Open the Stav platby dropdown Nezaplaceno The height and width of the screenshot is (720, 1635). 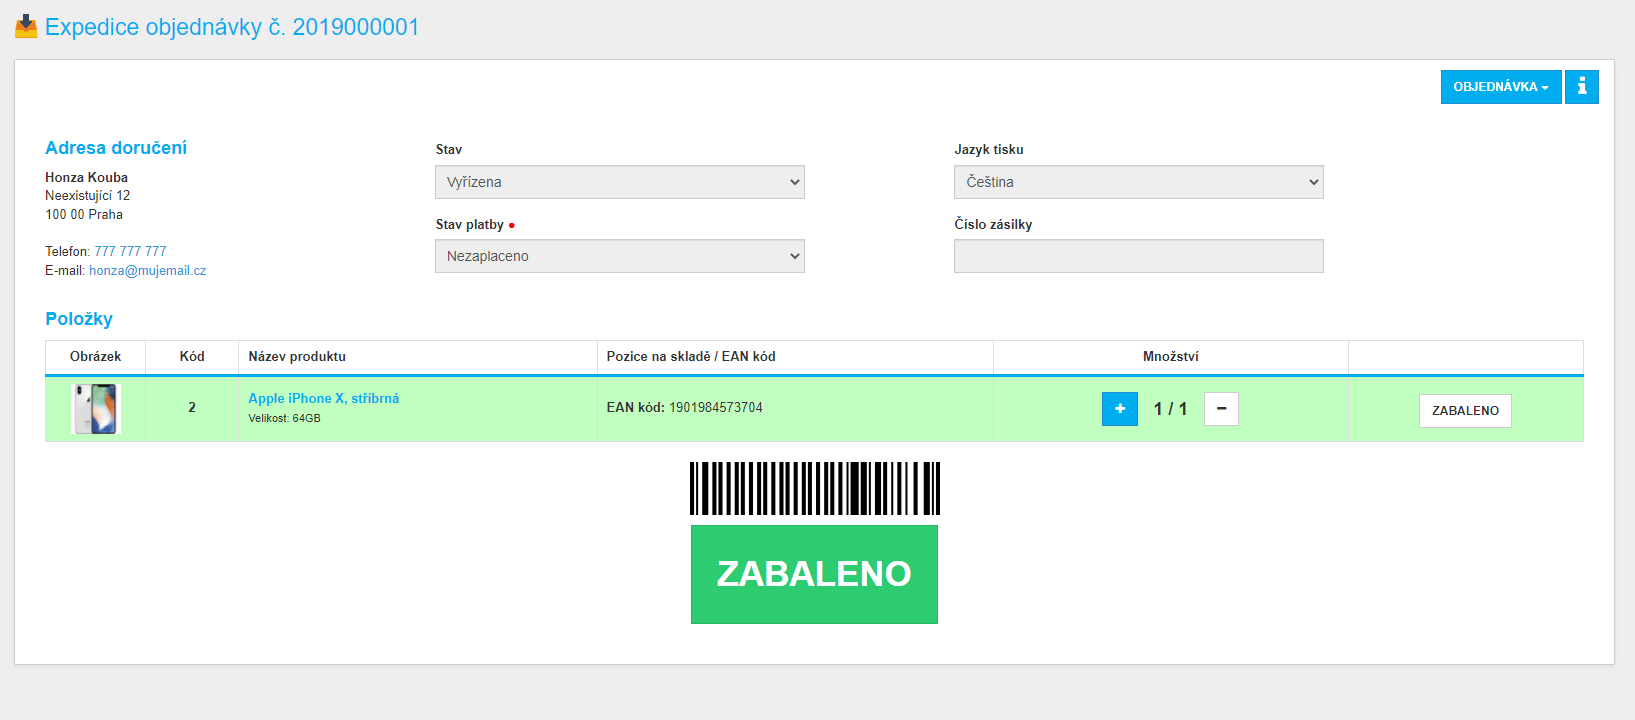(x=620, y=256)
